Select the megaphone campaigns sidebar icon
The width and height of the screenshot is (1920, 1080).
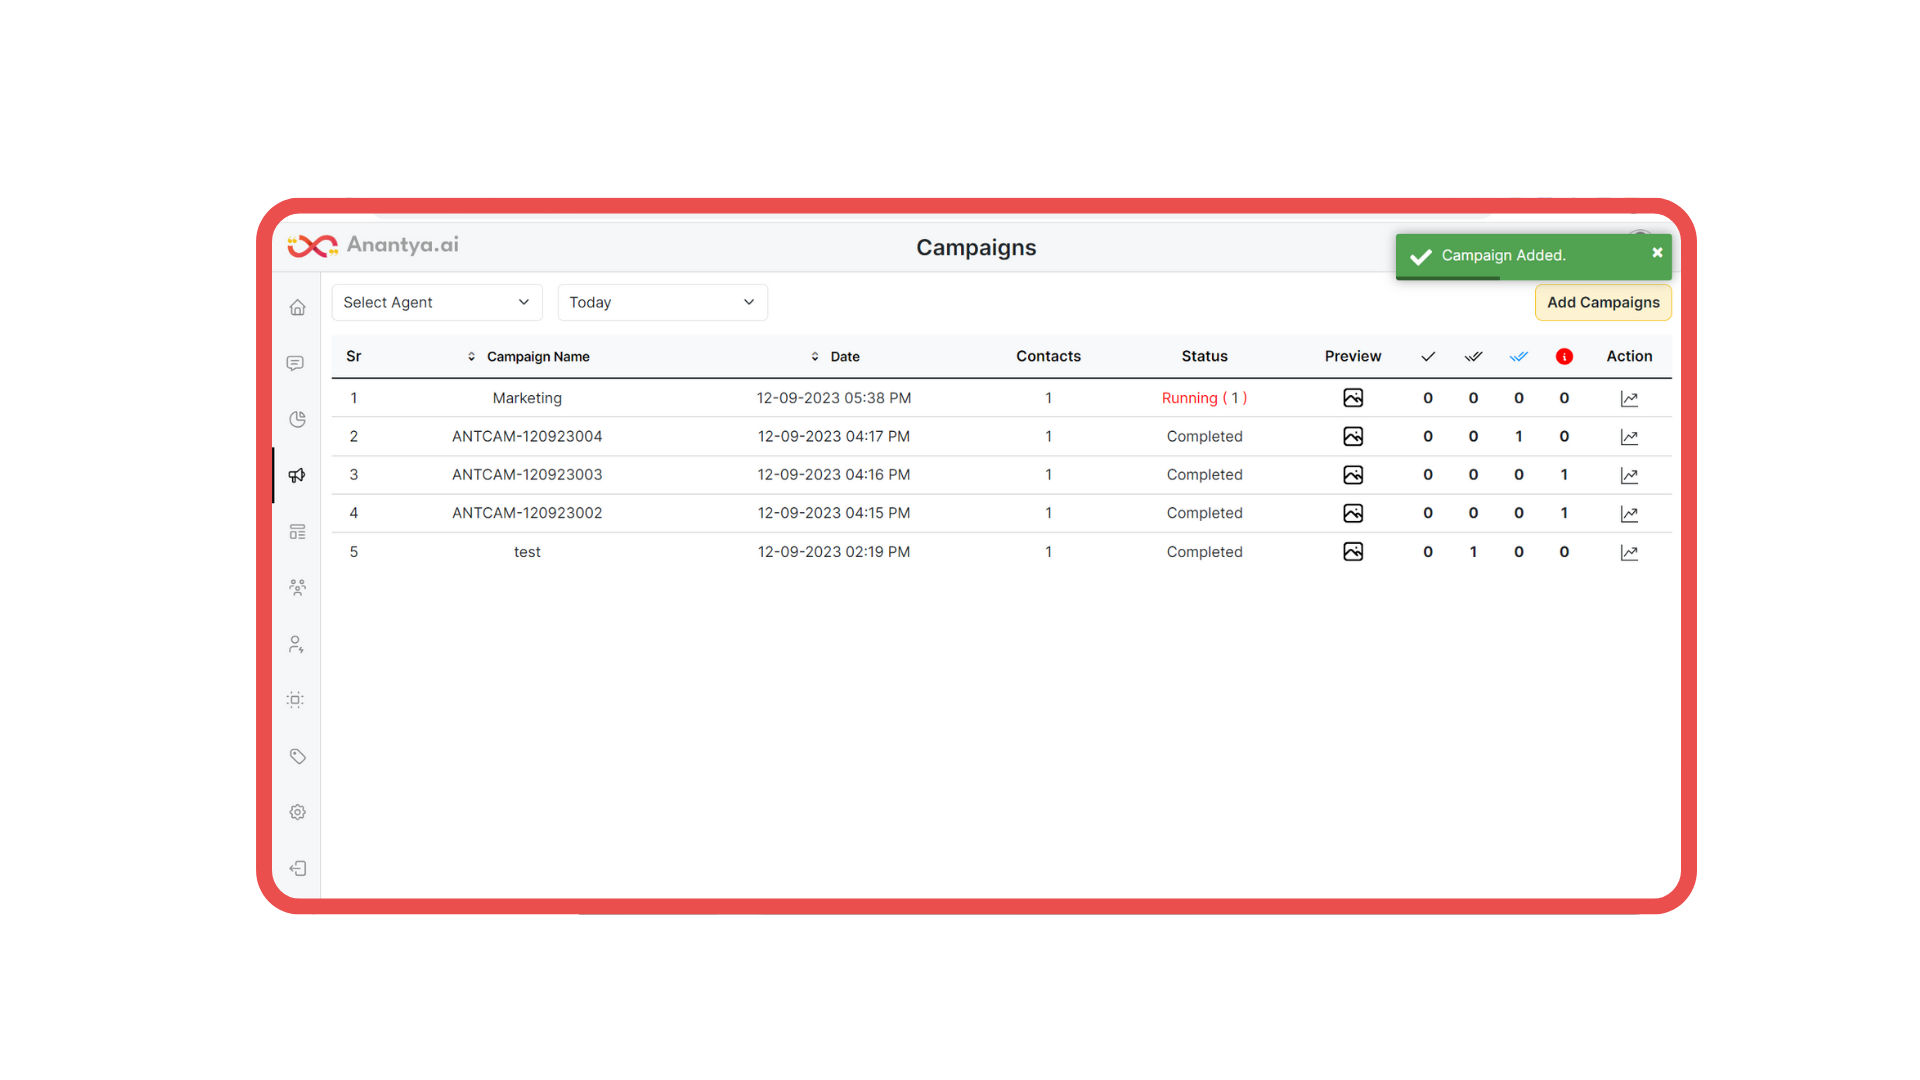[x=297, y=475]
